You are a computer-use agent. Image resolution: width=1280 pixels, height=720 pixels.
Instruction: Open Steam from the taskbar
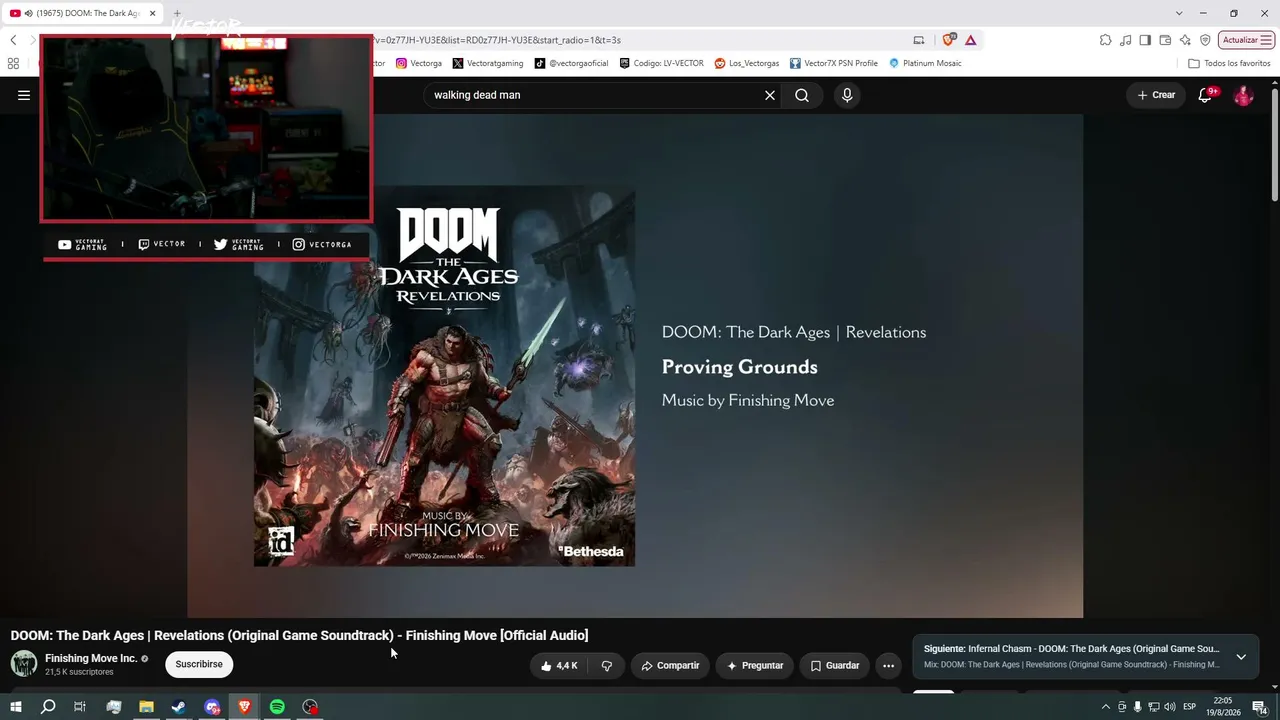[179, 707]
